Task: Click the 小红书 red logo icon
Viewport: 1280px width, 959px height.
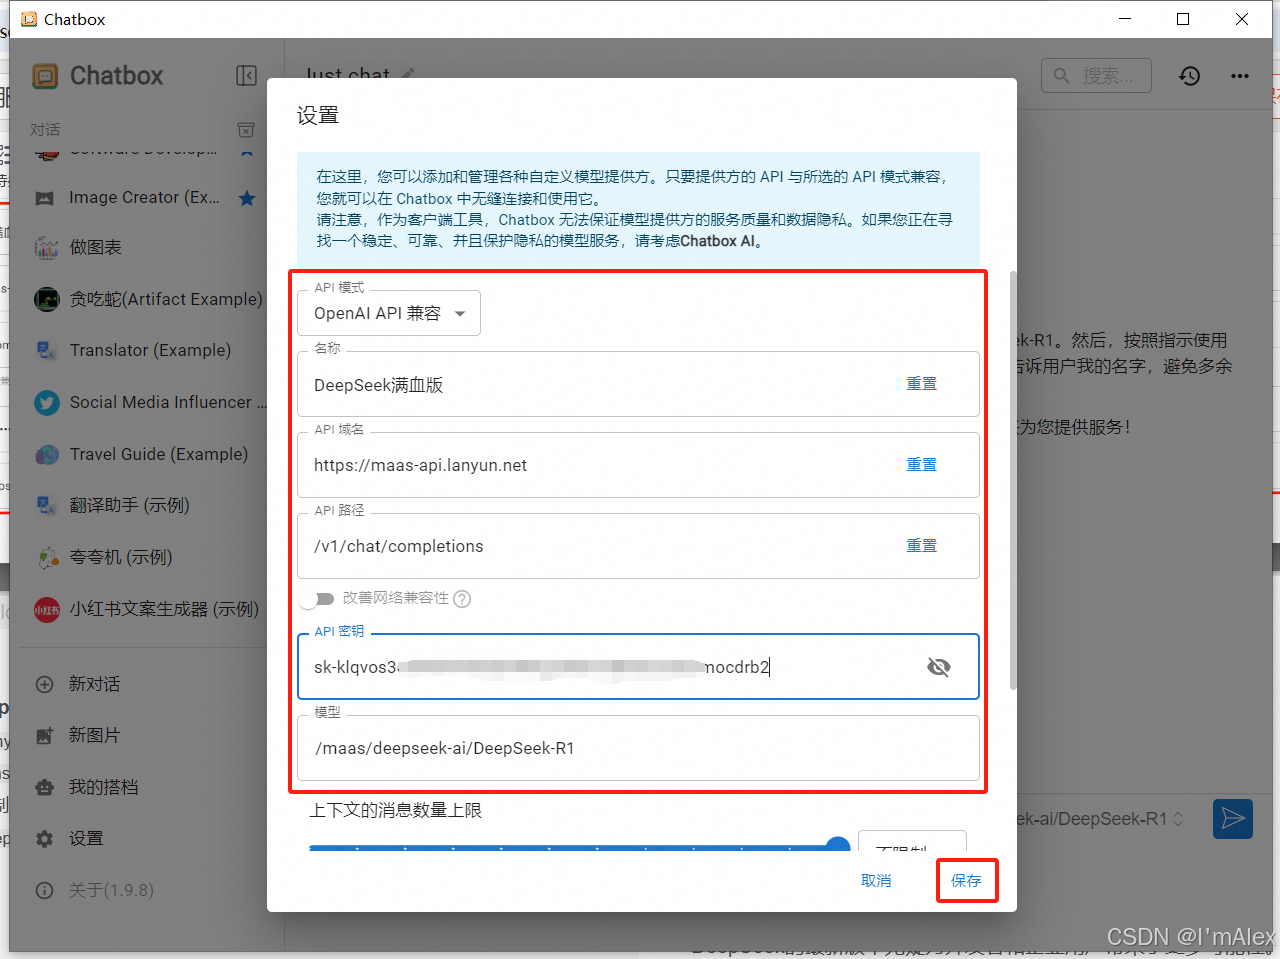Action: (46, 609)
